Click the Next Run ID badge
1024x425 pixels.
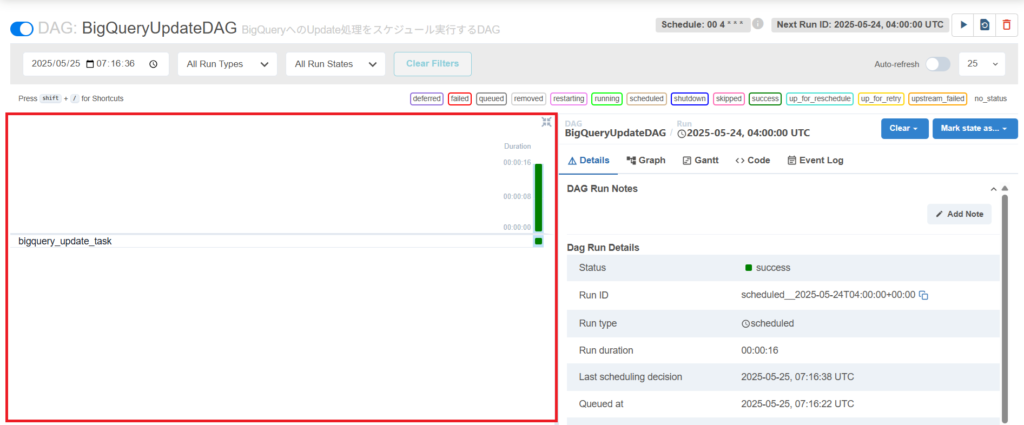pos(859,25)
